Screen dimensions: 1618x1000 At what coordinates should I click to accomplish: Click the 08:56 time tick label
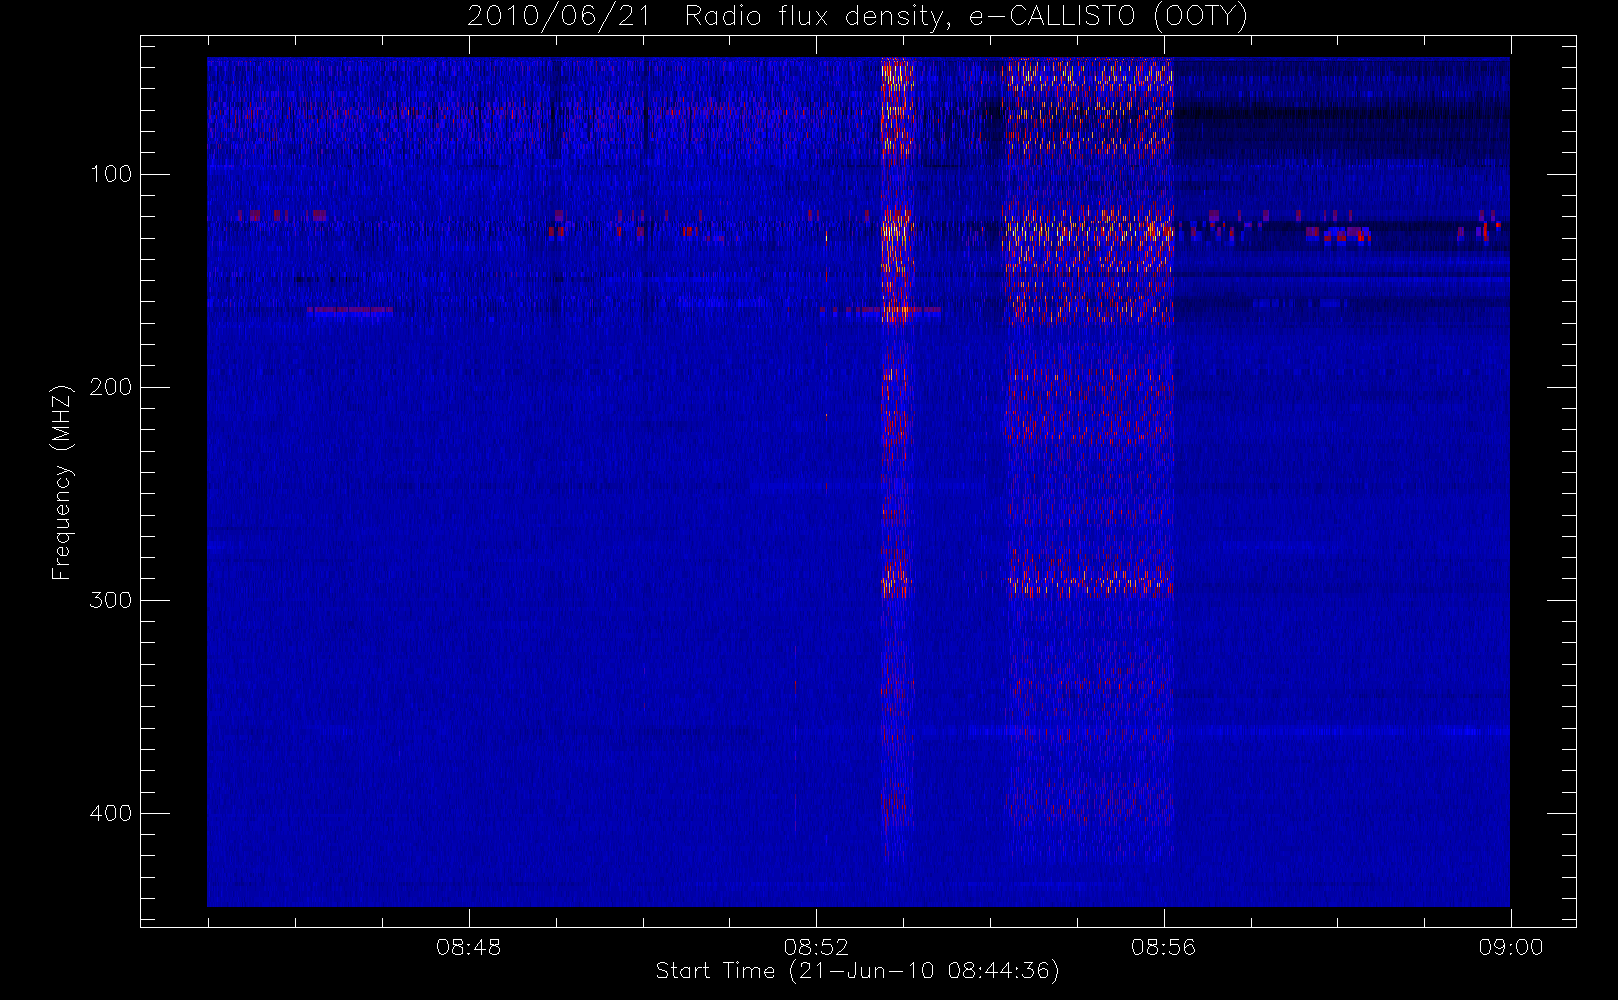(x=1163, y=947)
